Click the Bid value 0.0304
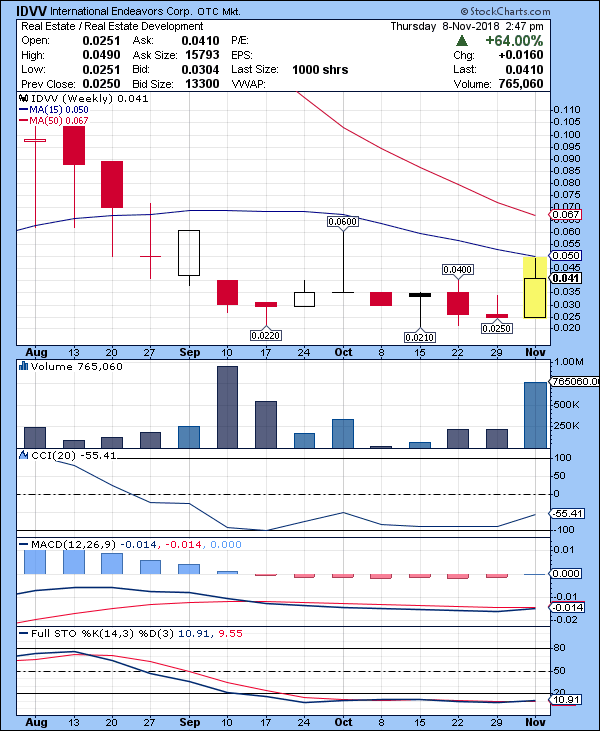The image size is (600, 731). 200,69
